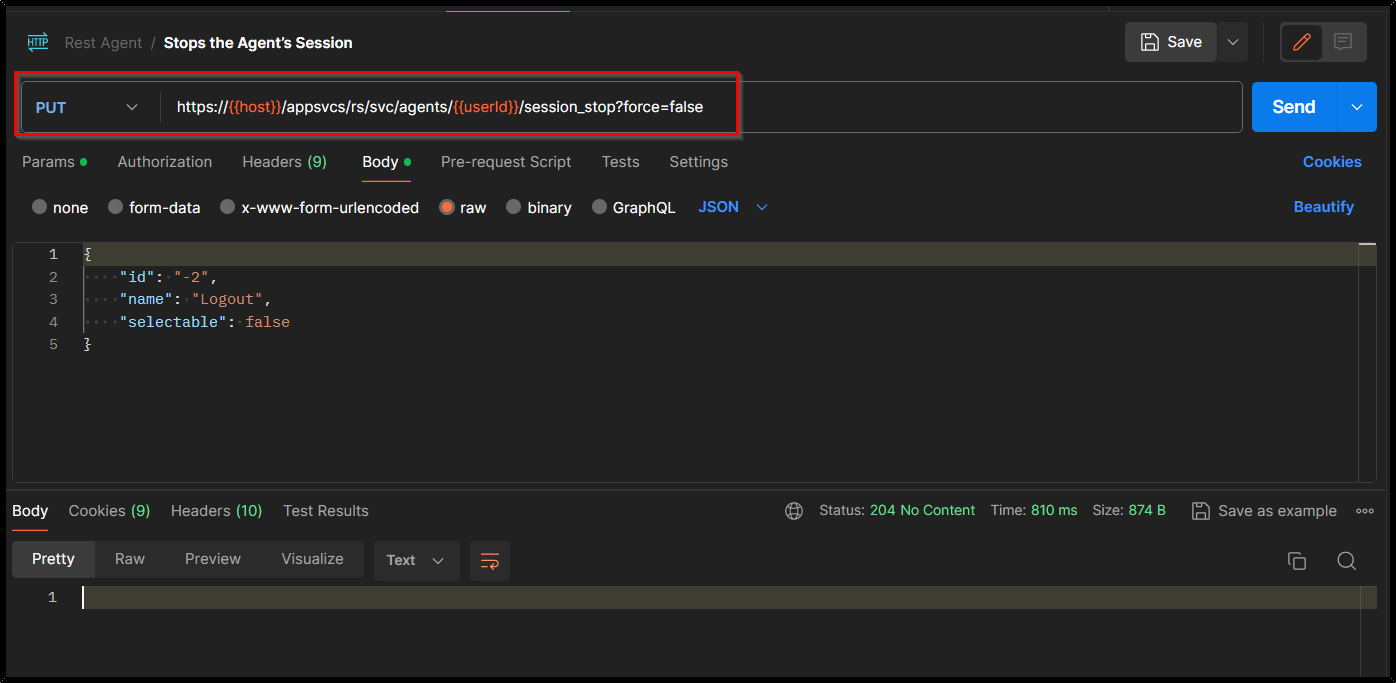Viewport: 1396px width, 683px height.
Task: Open the Settings tab
Action: point(698,162)
